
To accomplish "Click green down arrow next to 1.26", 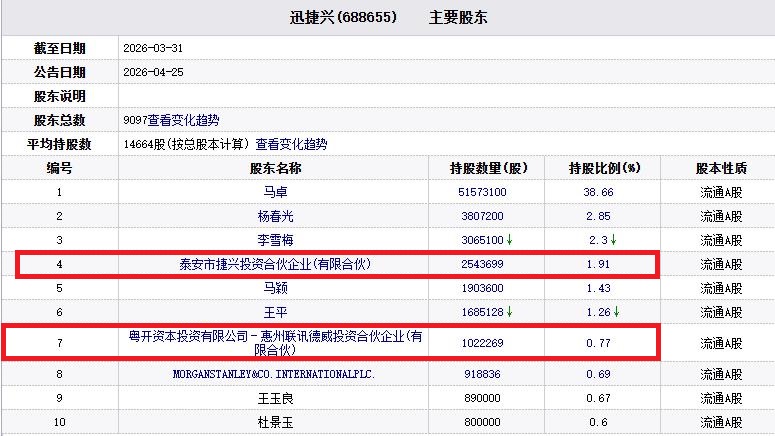I will coord(616,312).
